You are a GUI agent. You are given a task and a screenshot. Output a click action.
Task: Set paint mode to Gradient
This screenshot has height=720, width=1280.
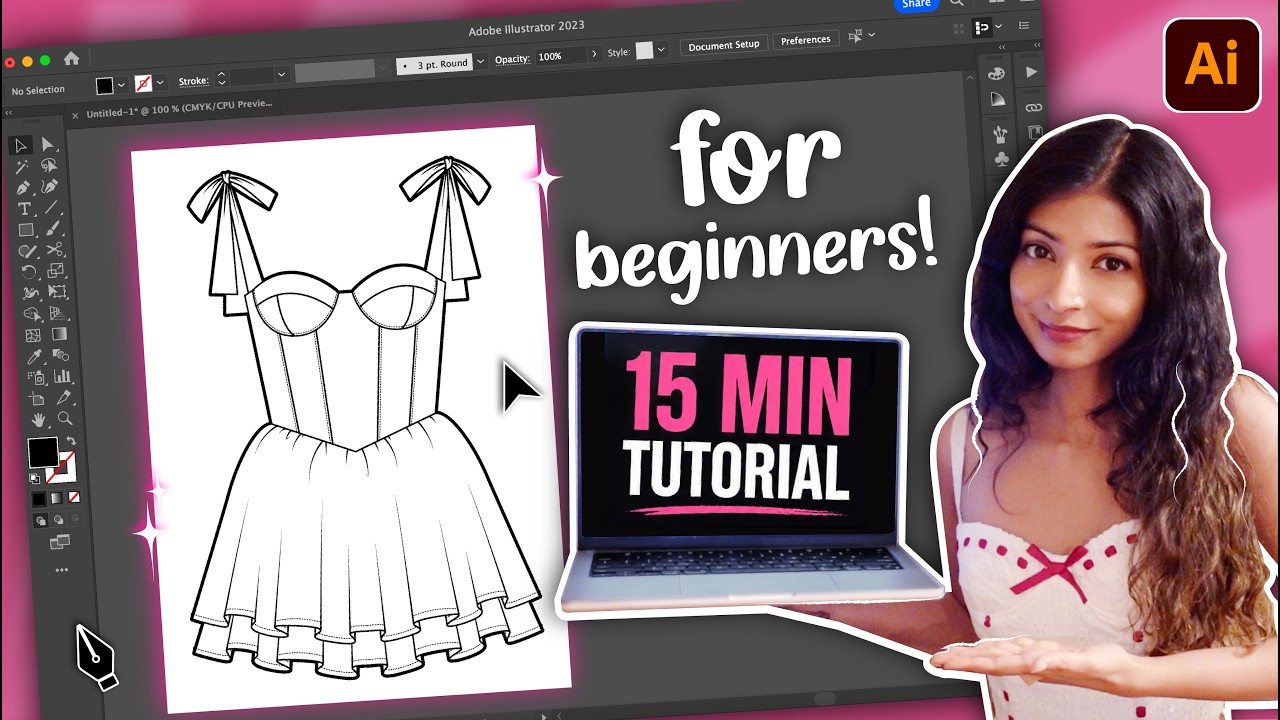point(56,497)
